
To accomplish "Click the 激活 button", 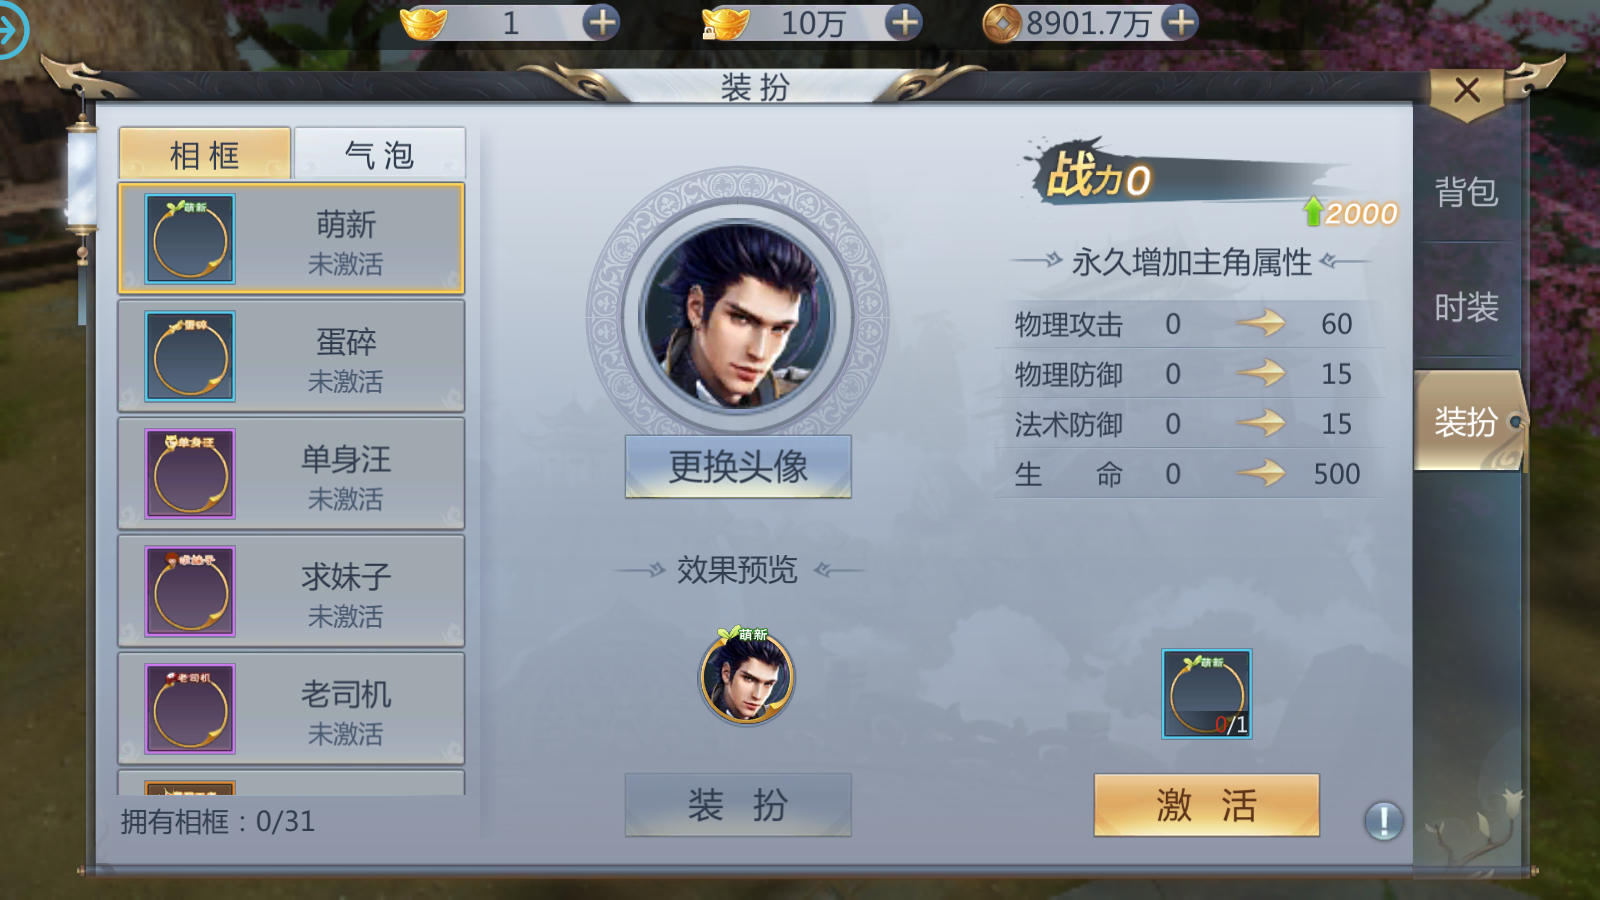I will pos(1207,805).
